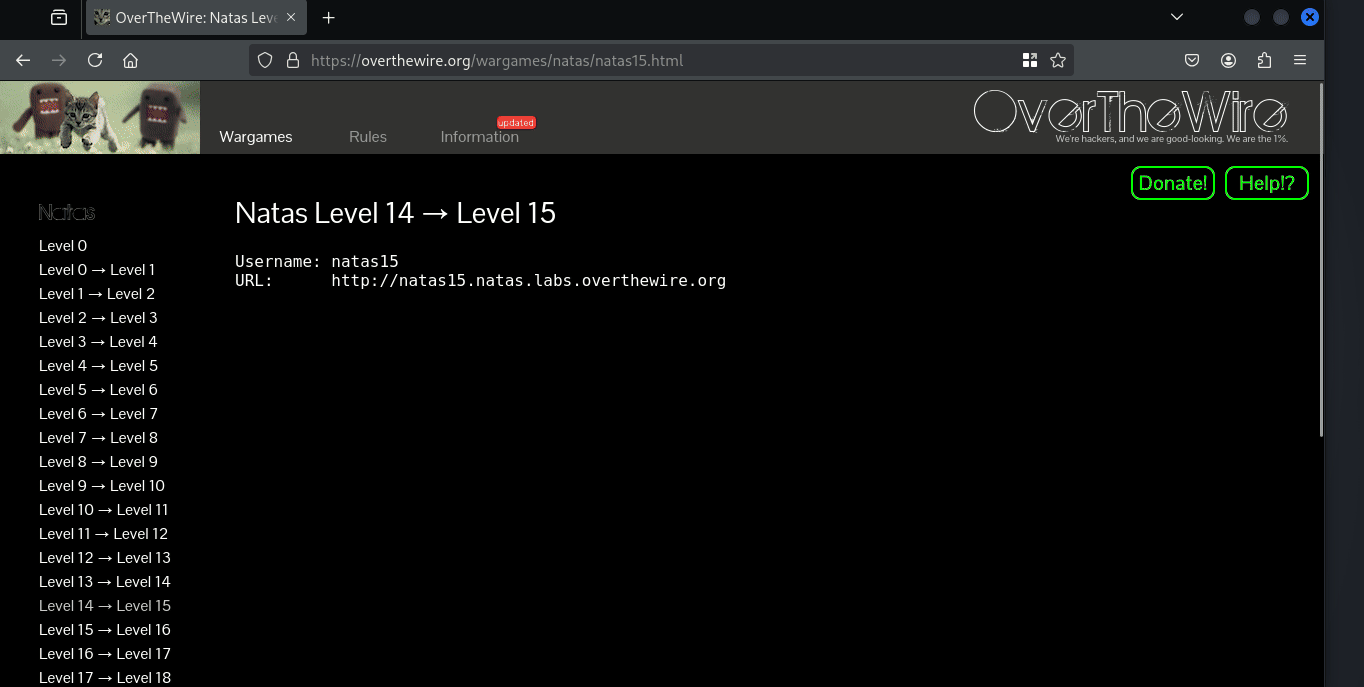Close the OverTheWire Natas tab

291,18
